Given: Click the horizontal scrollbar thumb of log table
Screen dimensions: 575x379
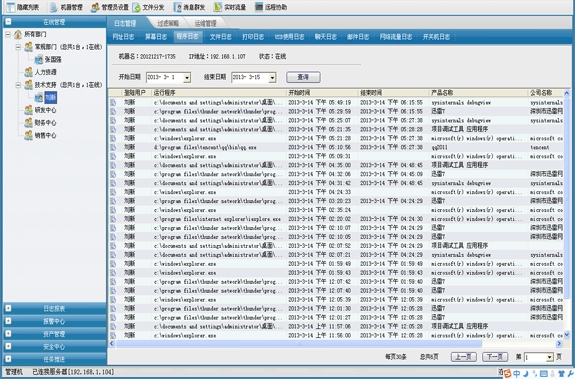Looking at the screenshot, I should tap(299, 344).
